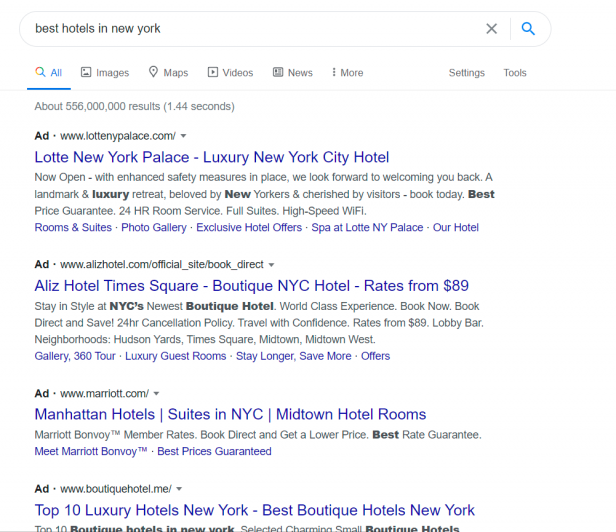Open the Spa at Lotte NY Palace sitelink
The height and width of the screenshot is (532, 616).
[x=367, y=227]
